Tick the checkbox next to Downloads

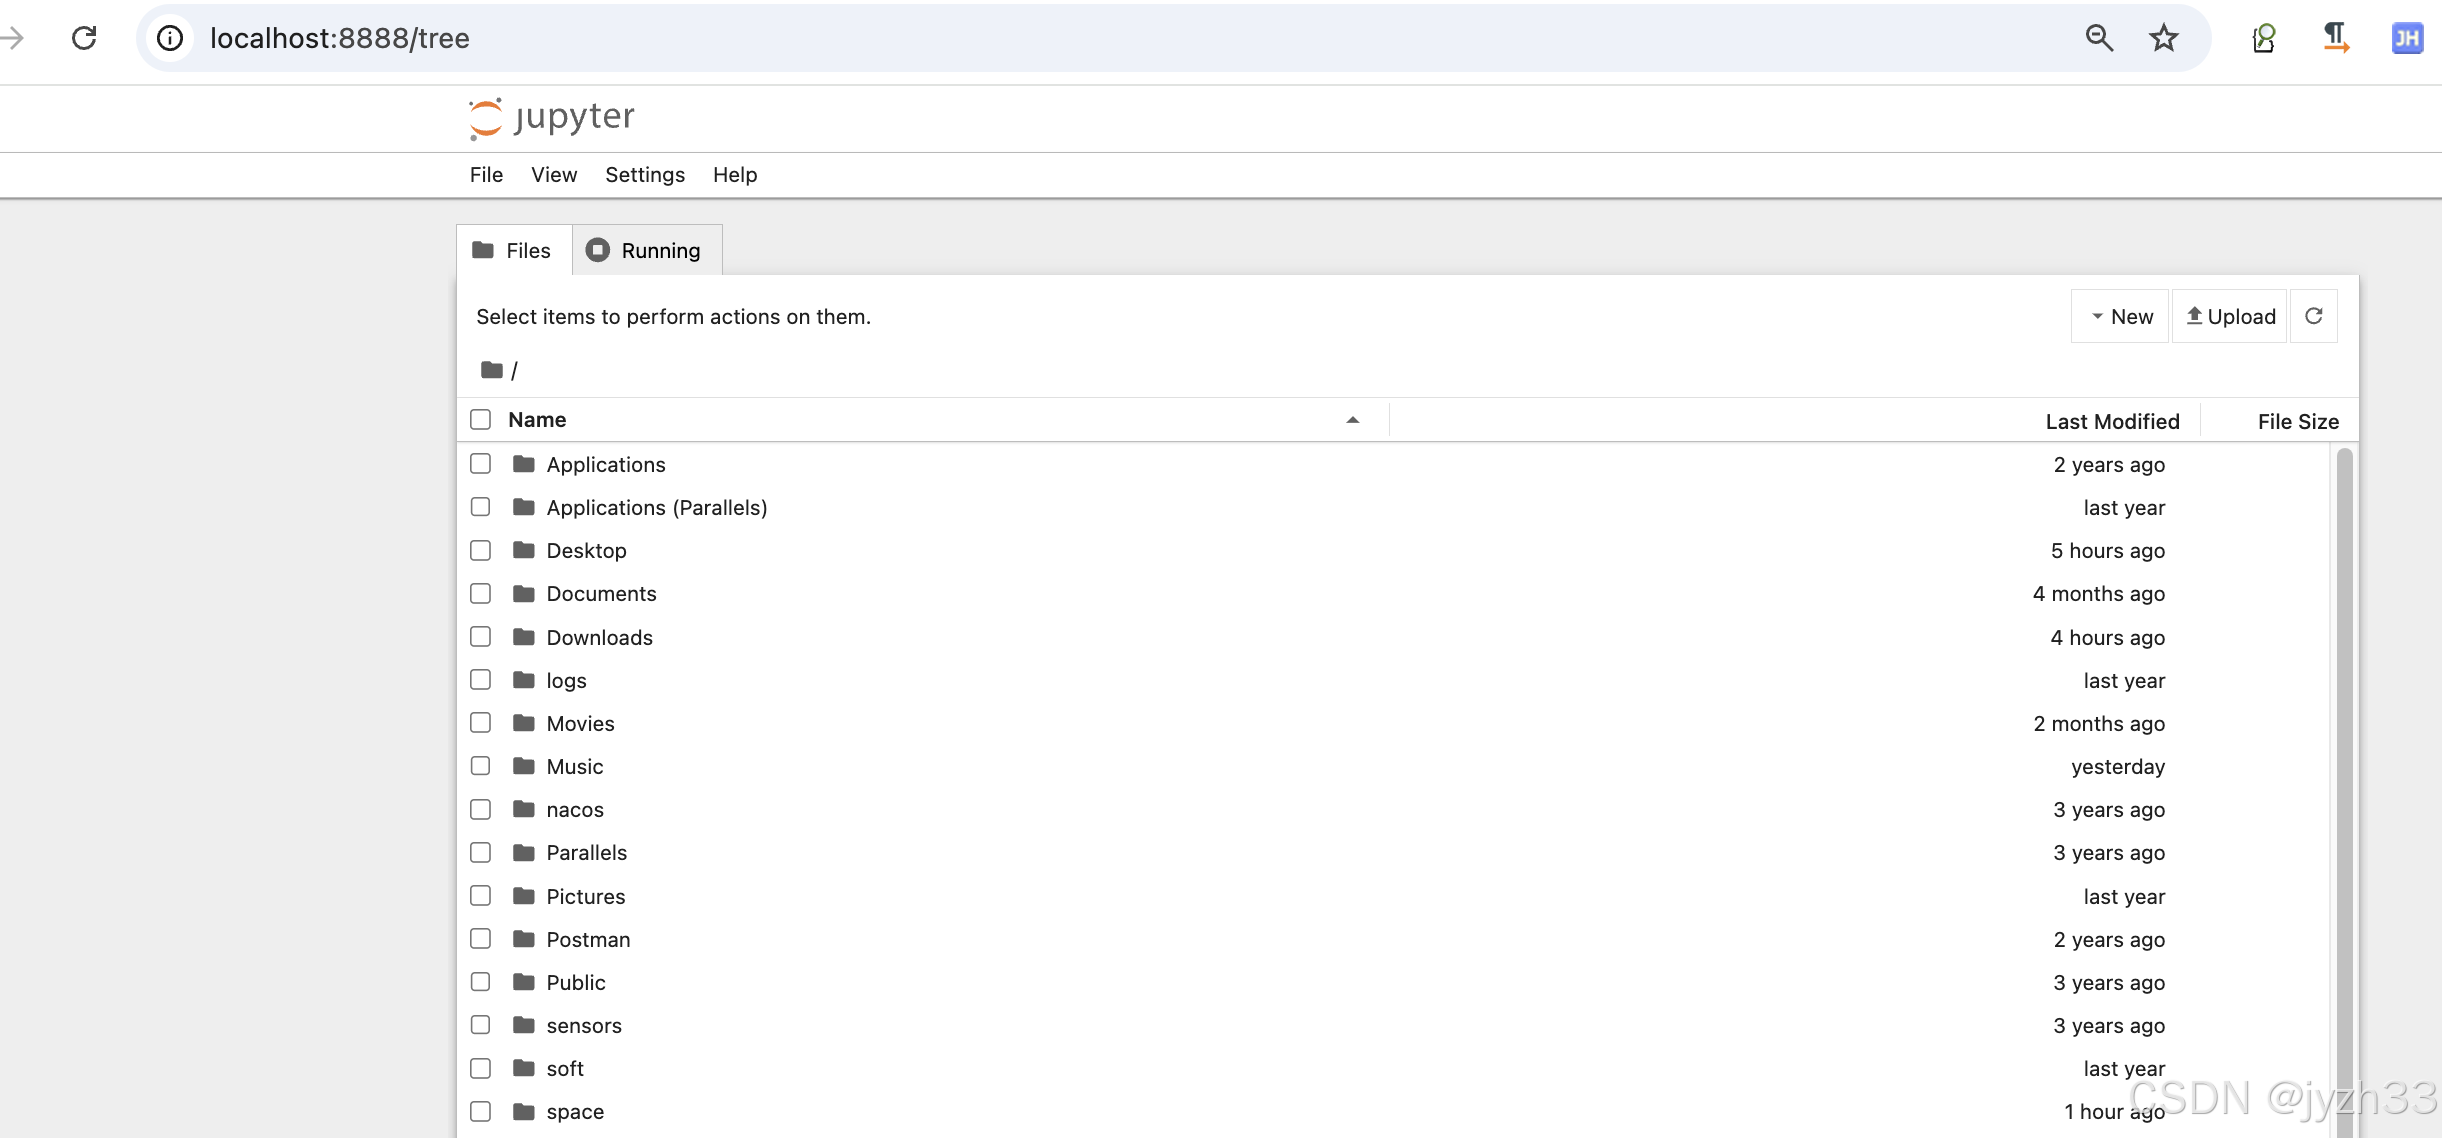481,637
